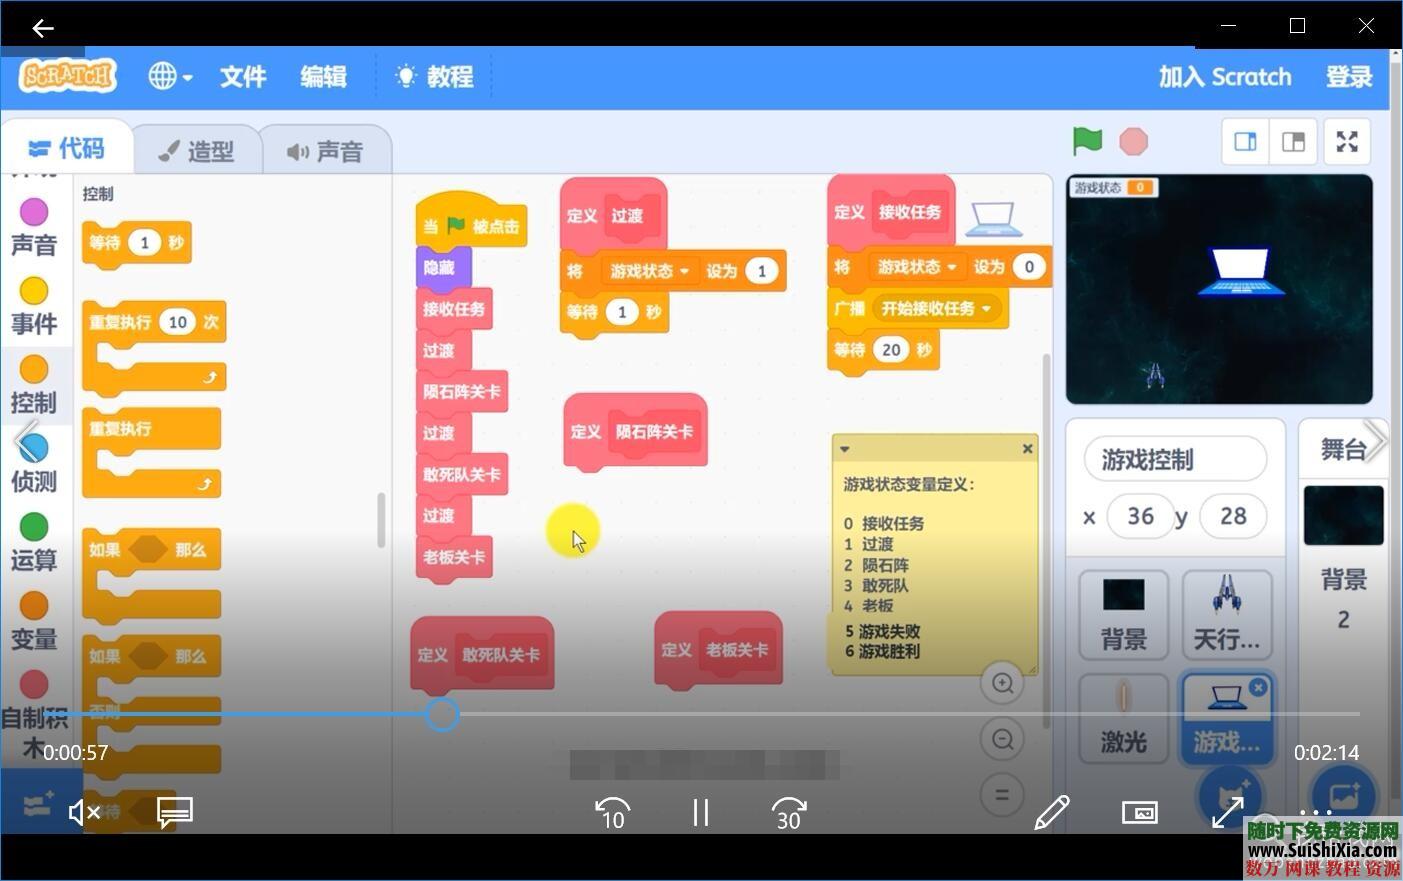Switch to small stage layout mode
This screenshot has height=881, width=1403.
(x=1245, y=141)
